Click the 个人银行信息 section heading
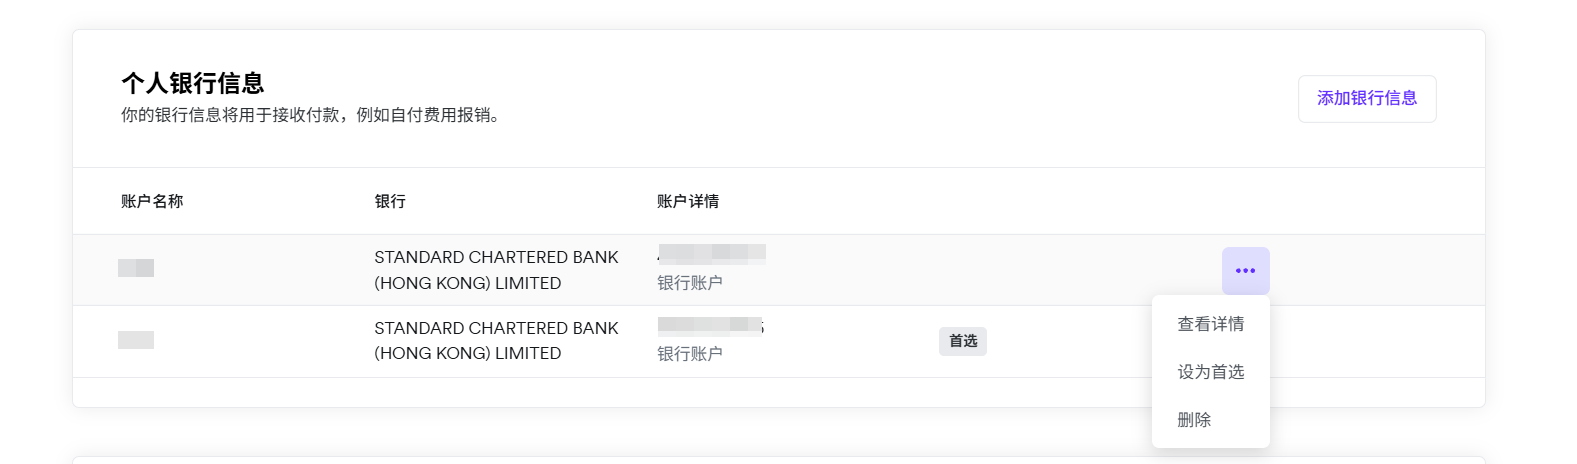Viewport: 1577px width, 464px height. click(193, 82)
